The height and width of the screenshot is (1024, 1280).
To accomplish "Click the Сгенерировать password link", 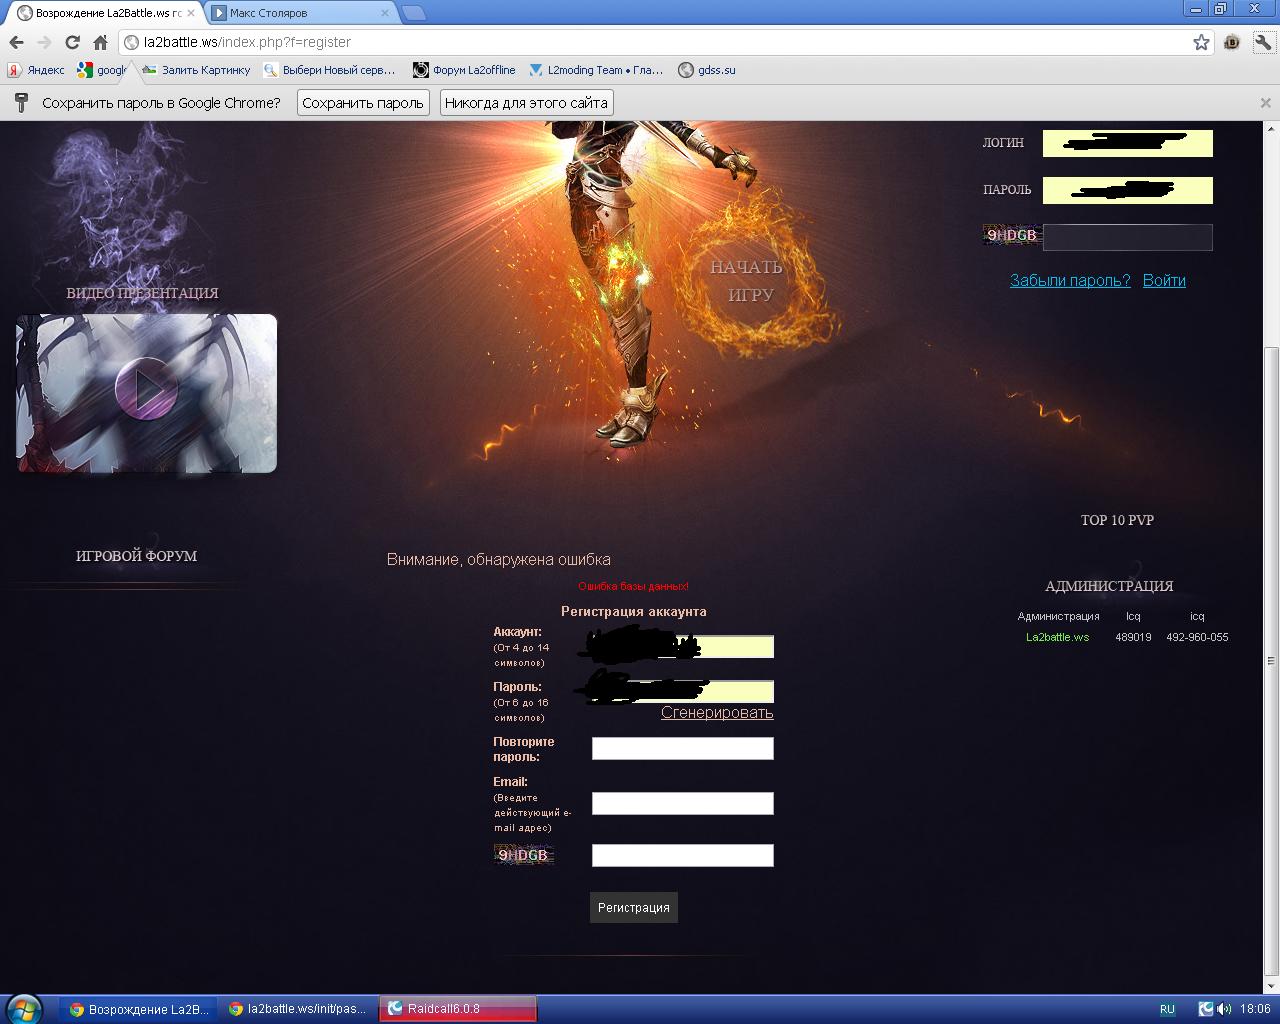I will point(717,712).
